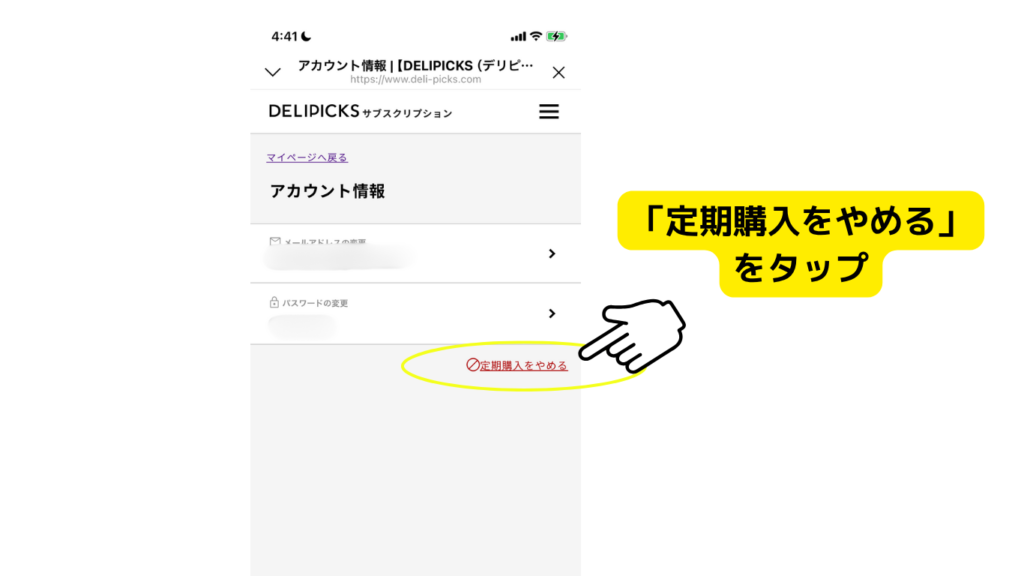This screenshot has width=1024, height=576.
Task: Tap the 定期購入をやめる link
Action: coord(524,365)
